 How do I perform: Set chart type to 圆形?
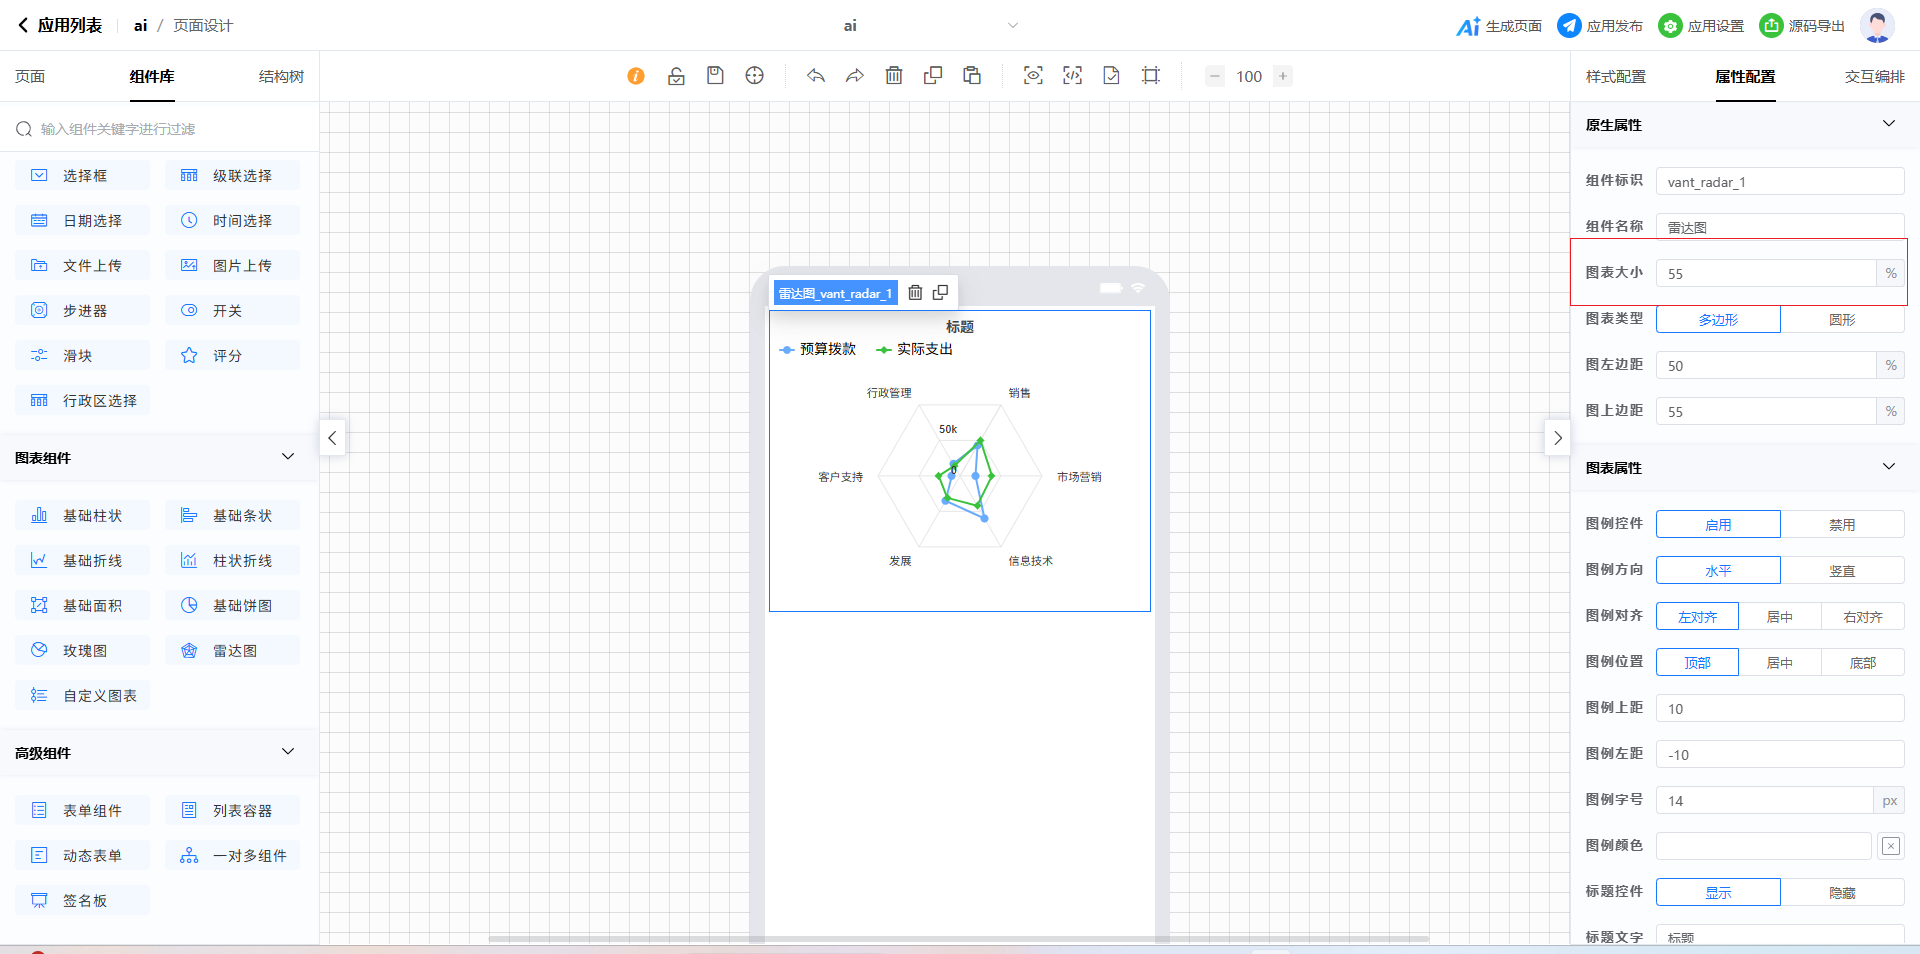pos(1841,320)
